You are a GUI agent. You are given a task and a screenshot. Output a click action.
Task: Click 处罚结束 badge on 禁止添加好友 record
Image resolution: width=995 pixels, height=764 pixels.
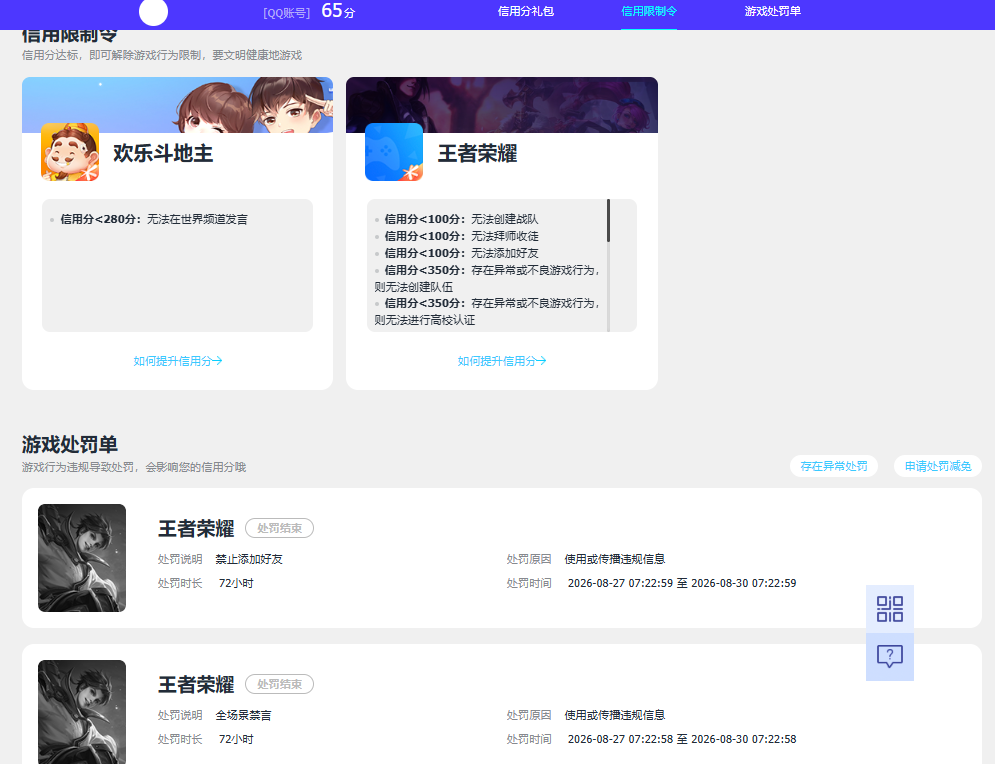(279, 529)
